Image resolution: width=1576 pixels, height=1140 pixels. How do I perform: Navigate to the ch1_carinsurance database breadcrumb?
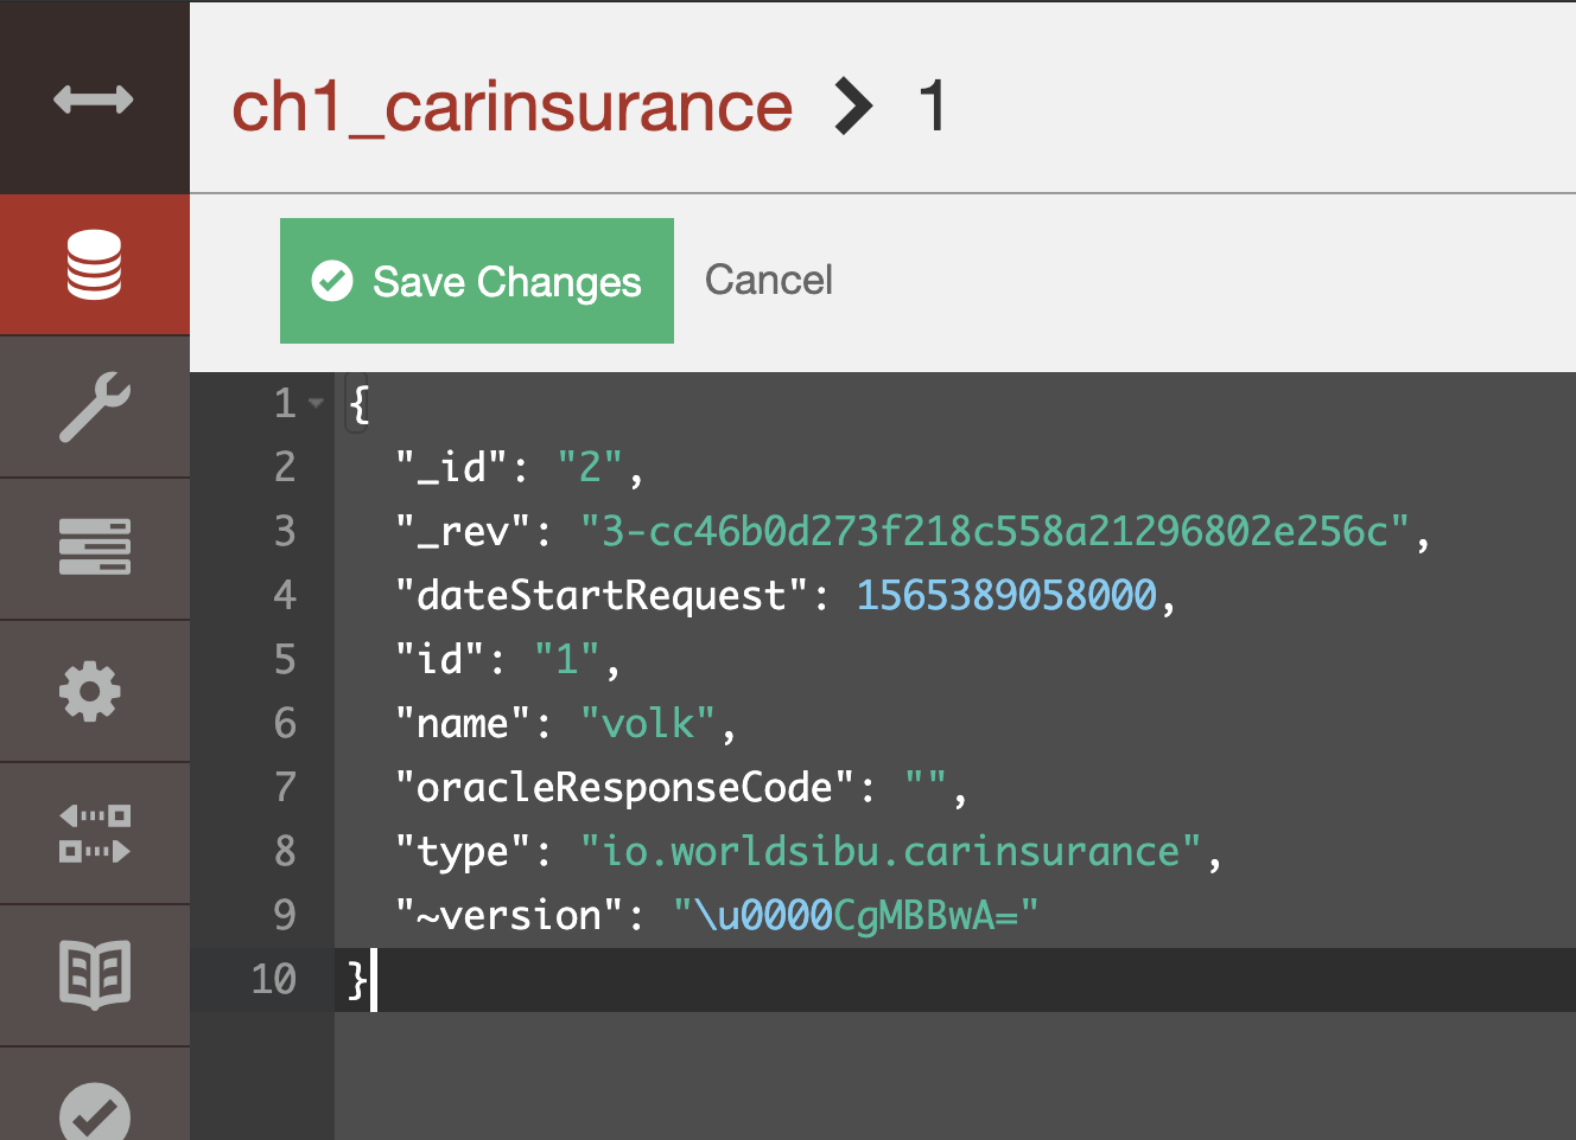(512, 107)
